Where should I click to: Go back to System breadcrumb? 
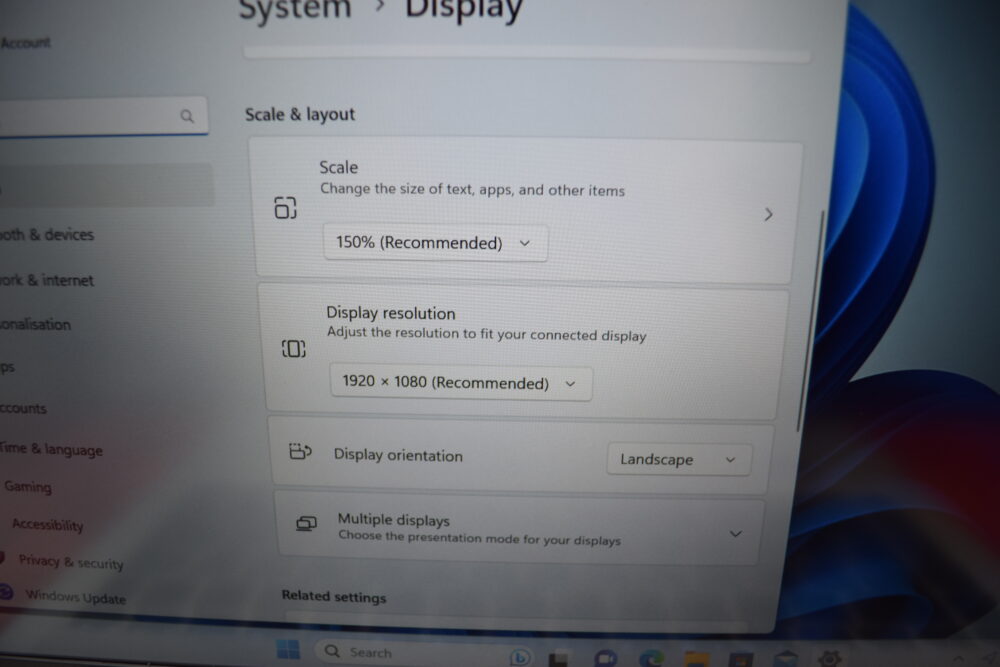pos(295,9)
